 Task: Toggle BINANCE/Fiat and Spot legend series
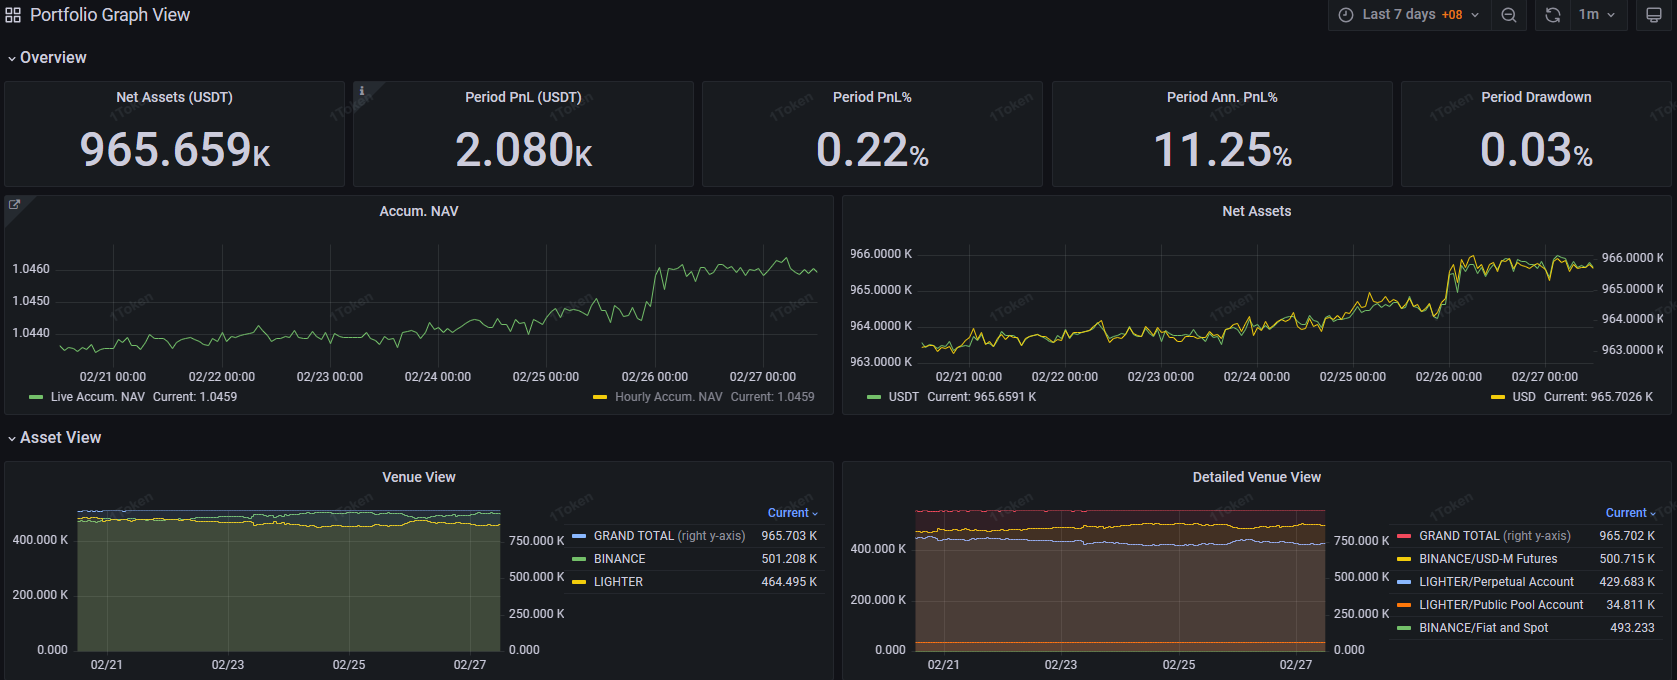(1483, 628)
